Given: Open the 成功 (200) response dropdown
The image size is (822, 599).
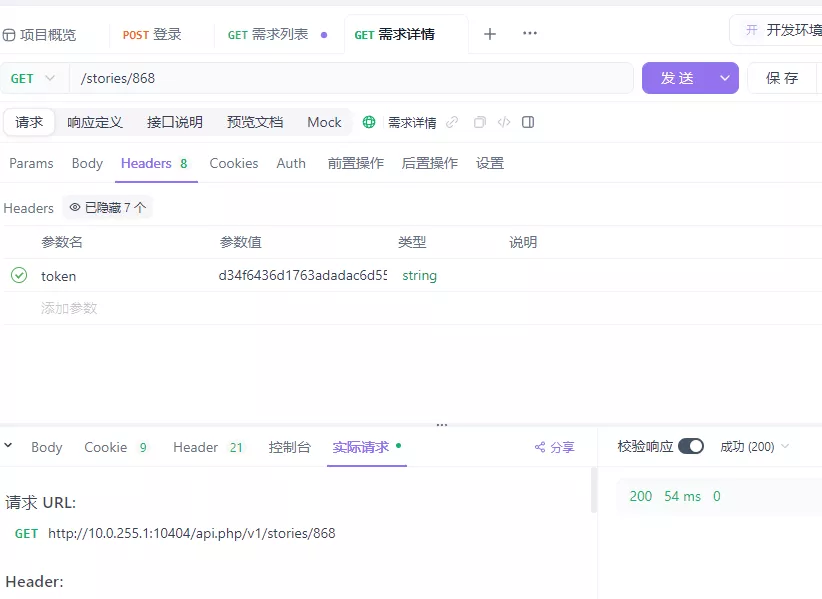Looking at the screenshot, I should click(754, 446).
